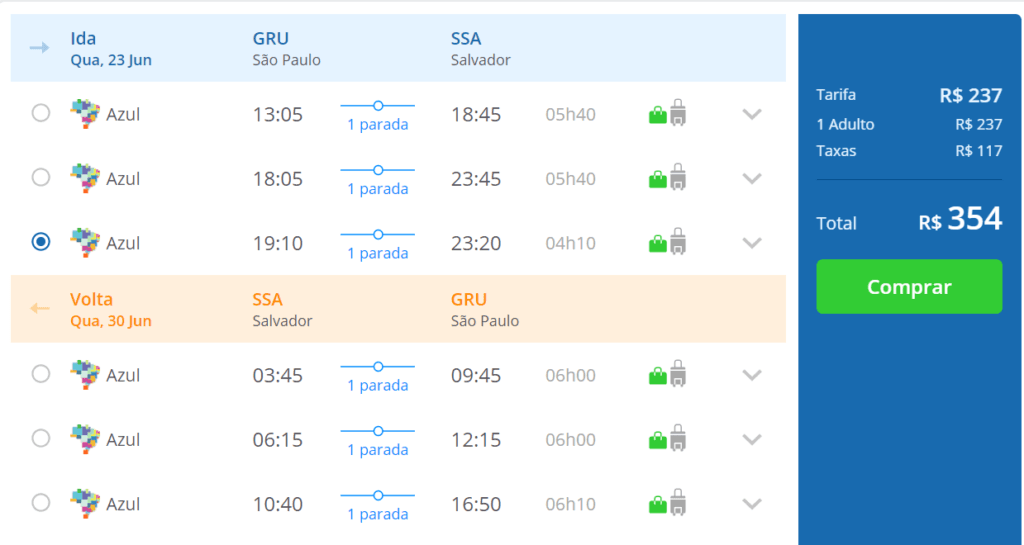Image resolution: width=1024 pixels, height=545 pixels.
Task: Choose the 03:45 return flight radio button
Action: (x=40, y=373)
